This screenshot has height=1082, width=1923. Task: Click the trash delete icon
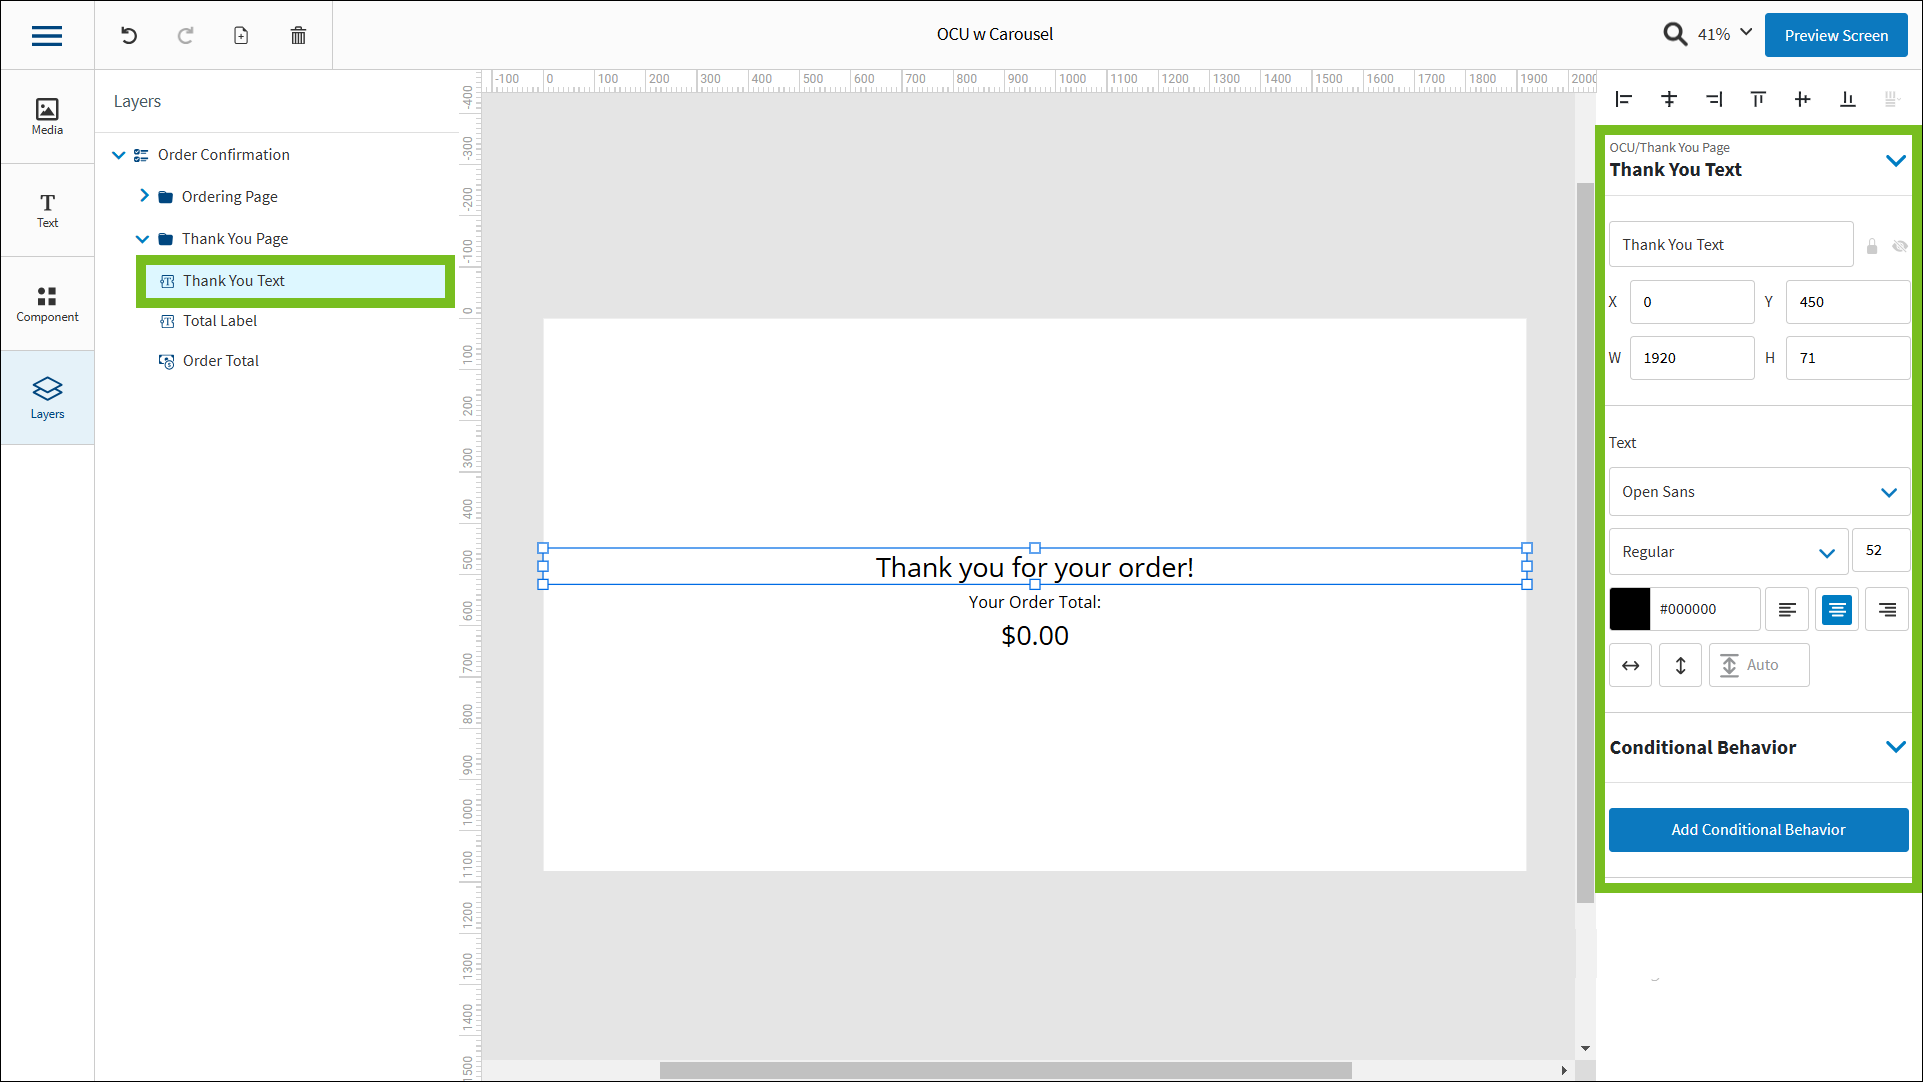tap(298, 36)
